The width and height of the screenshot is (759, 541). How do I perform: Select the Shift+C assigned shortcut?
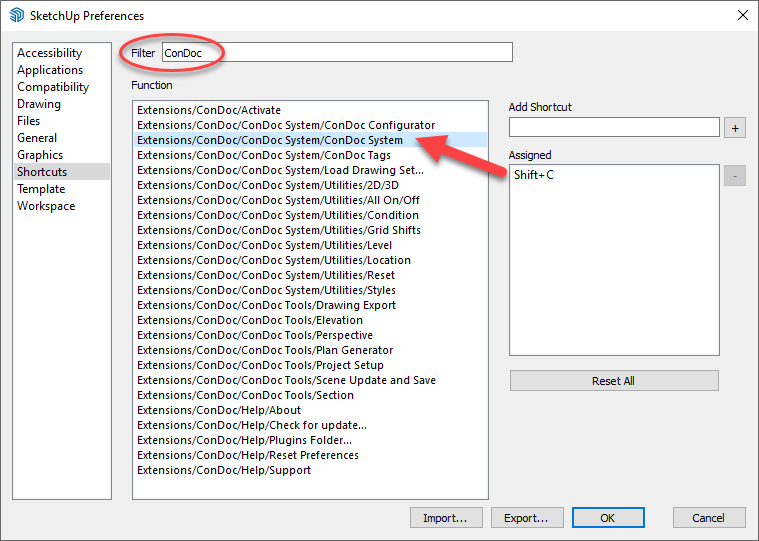[x=535, y=175]
